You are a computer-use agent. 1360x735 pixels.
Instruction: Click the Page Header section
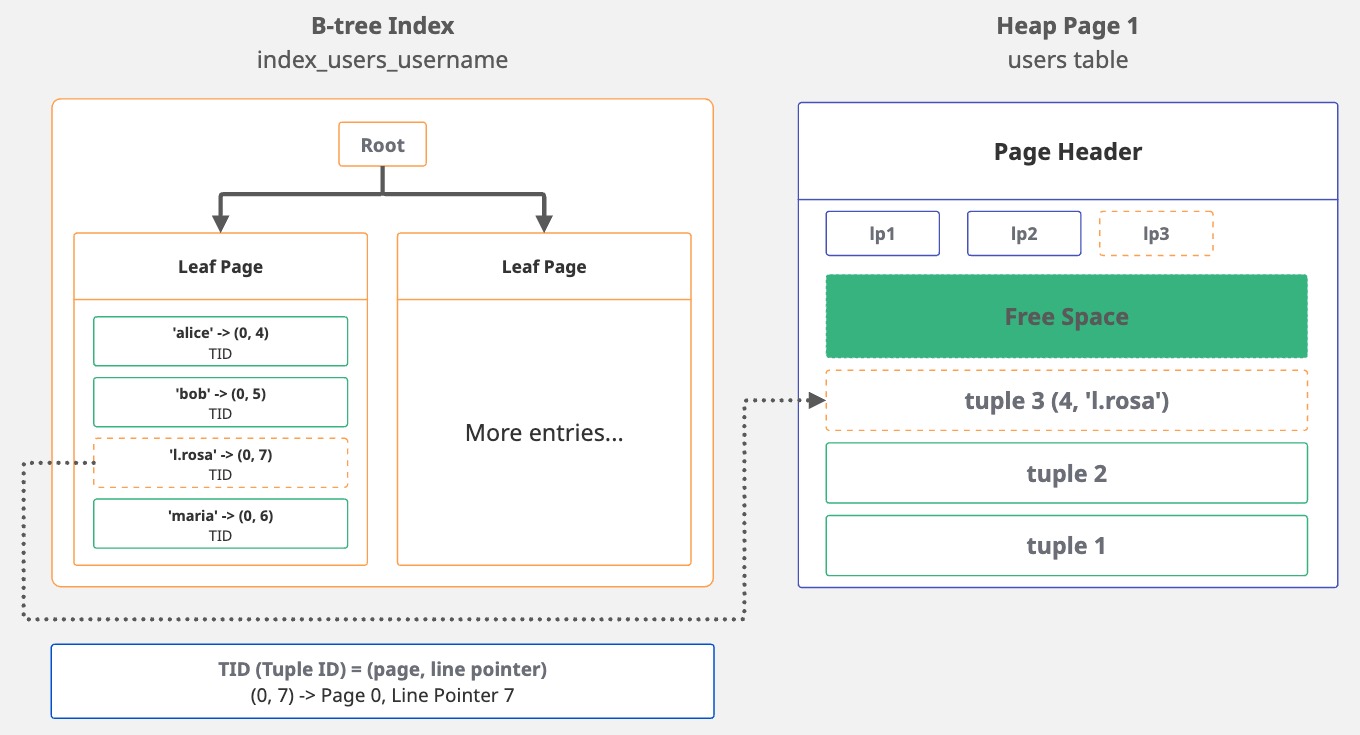click(x=1067, y=152)
